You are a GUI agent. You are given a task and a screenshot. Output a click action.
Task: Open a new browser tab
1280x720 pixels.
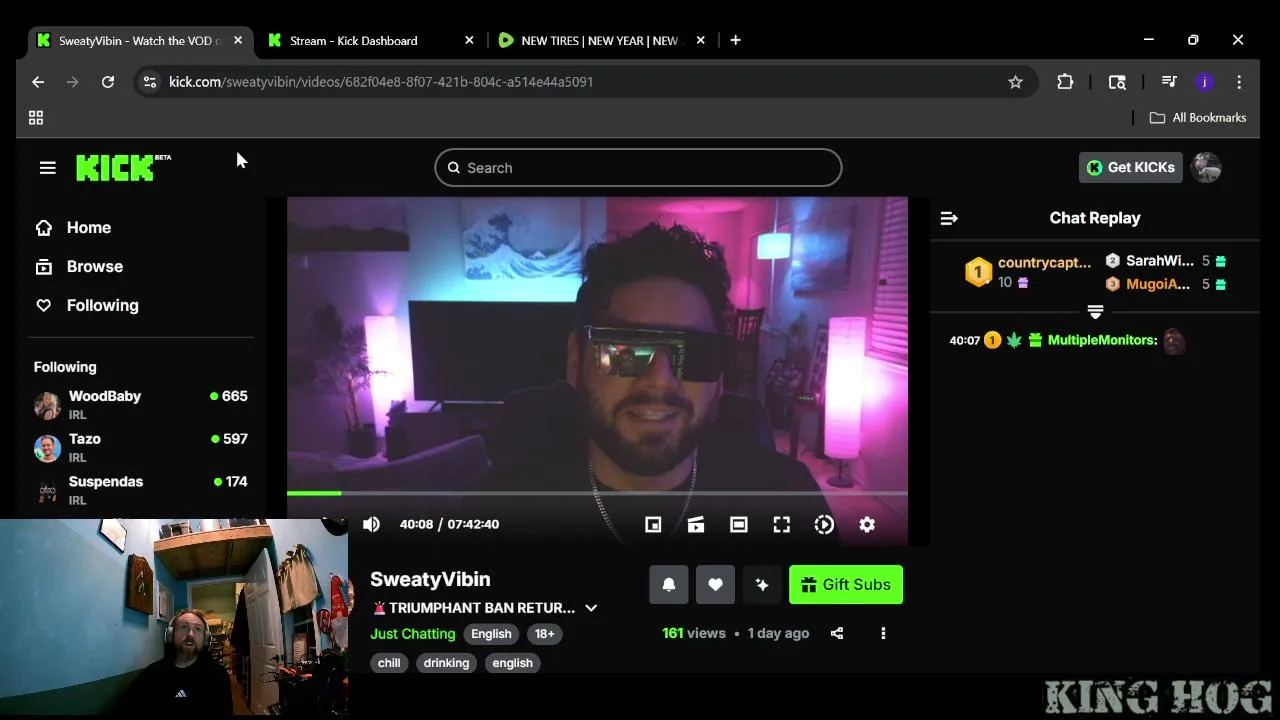pos(736,40)
